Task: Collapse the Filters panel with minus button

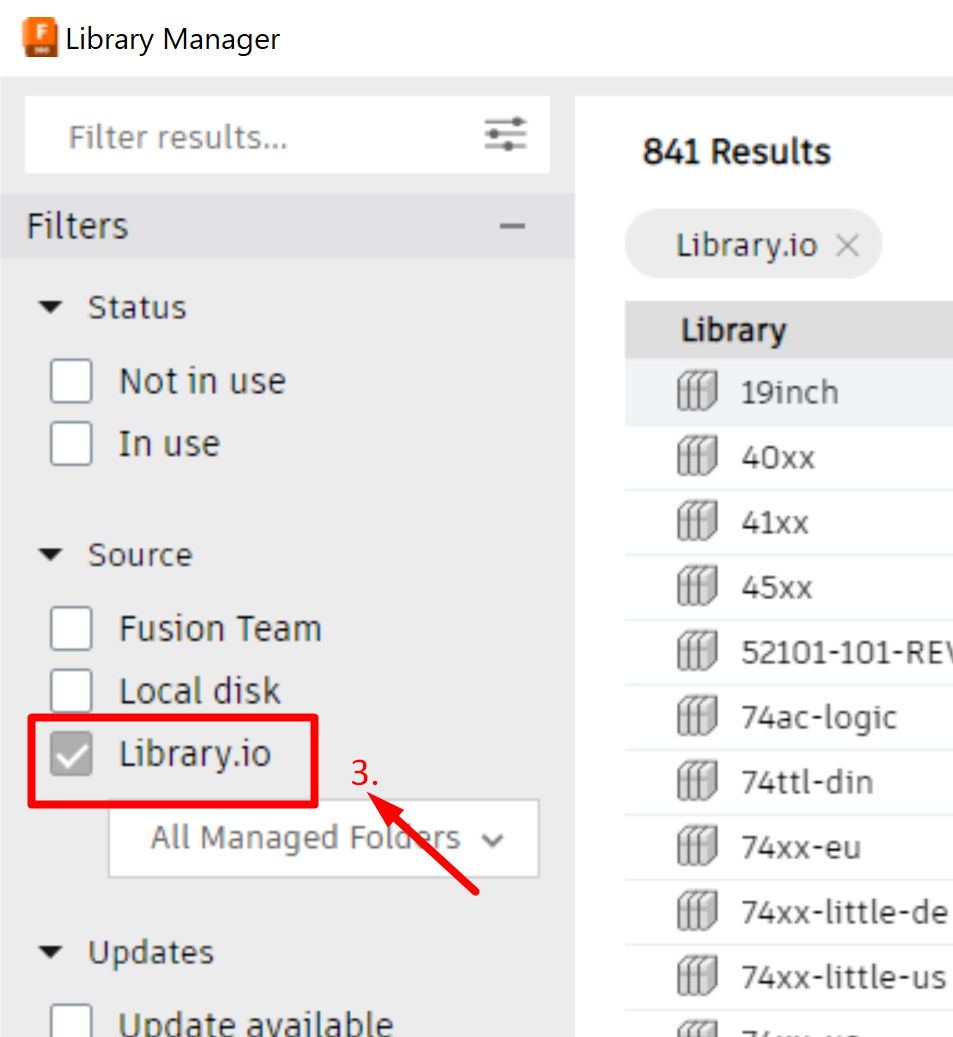Action: [x=512, y=226]
